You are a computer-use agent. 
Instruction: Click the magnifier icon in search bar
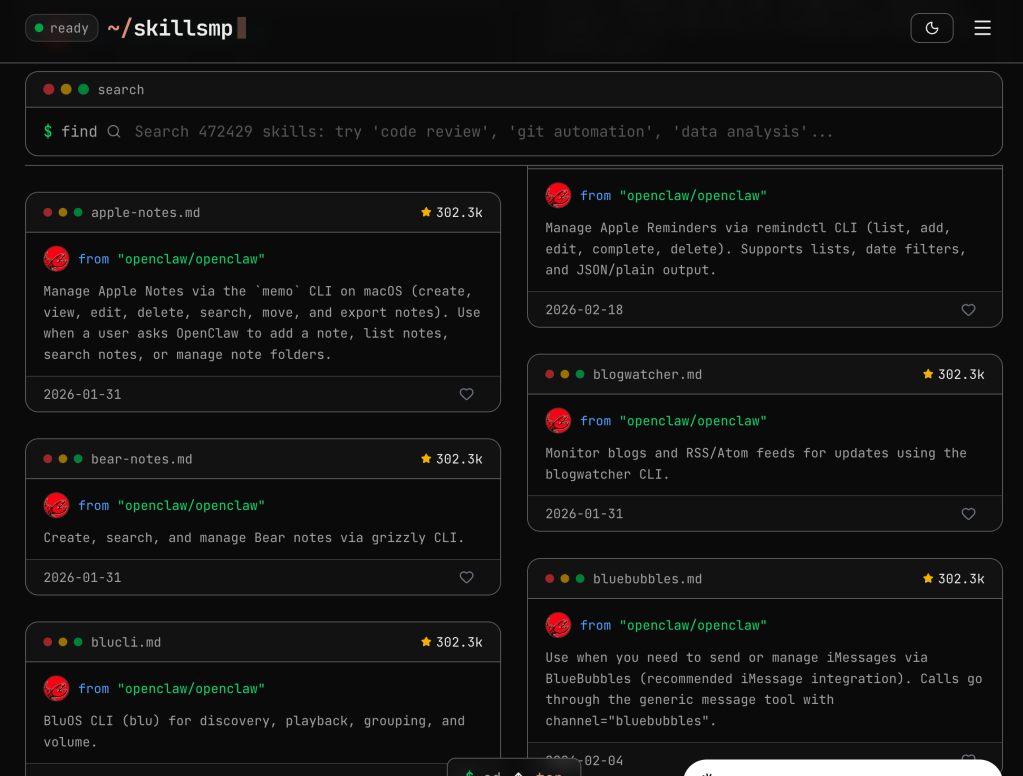114,132
